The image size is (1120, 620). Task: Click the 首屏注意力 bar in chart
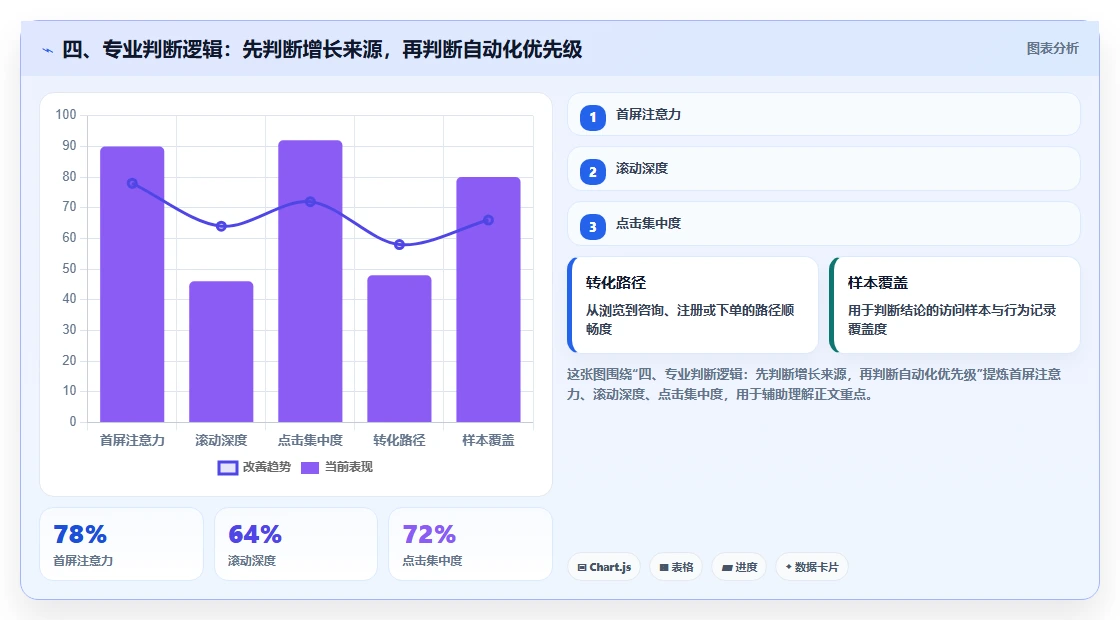pos(132,284)
